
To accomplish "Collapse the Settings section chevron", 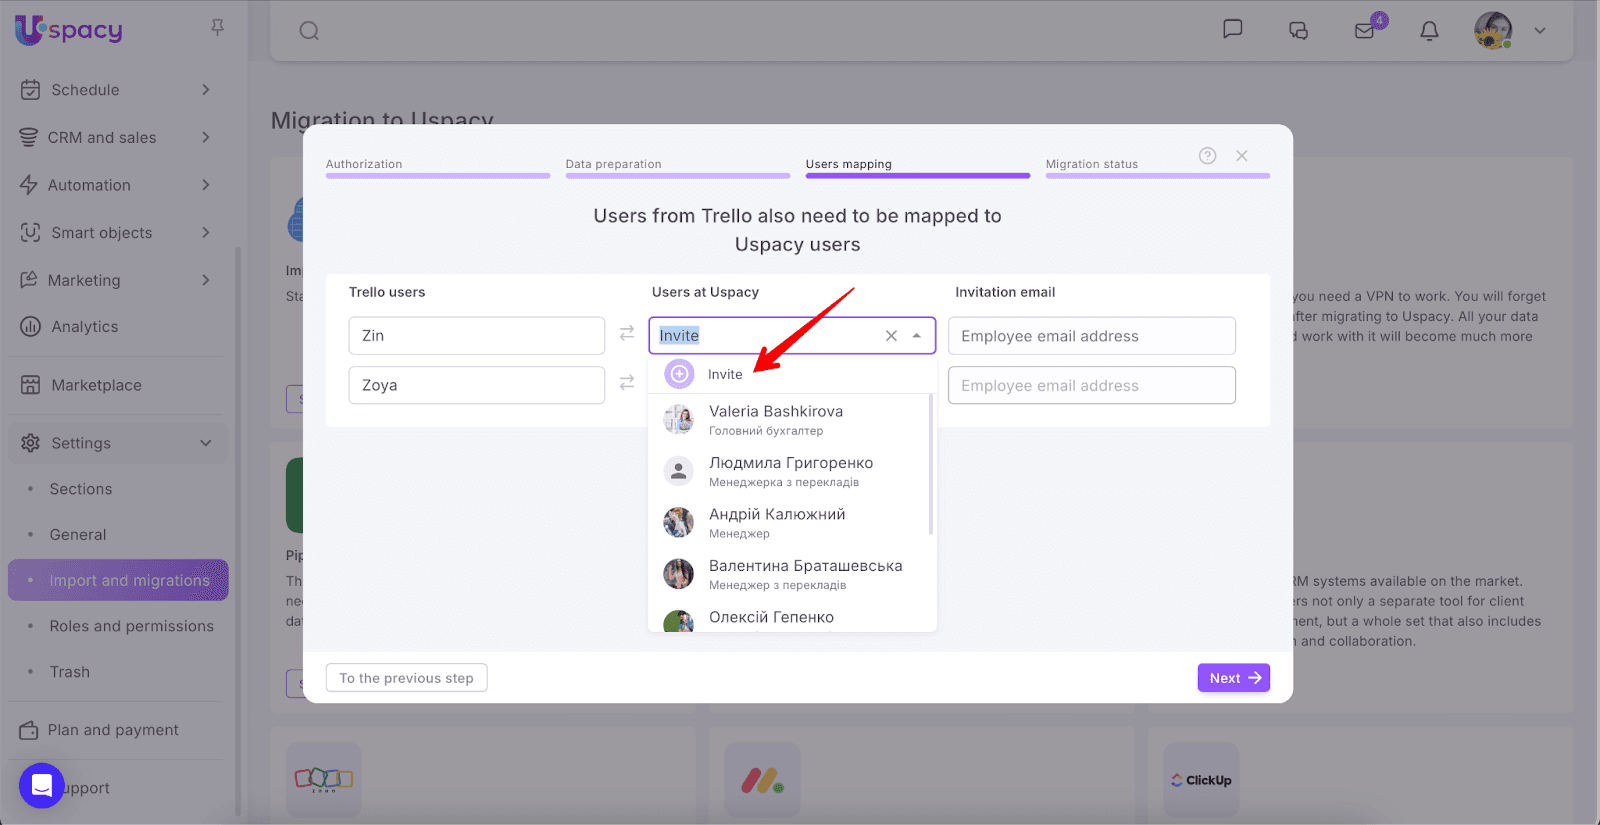I will point(206,443).
